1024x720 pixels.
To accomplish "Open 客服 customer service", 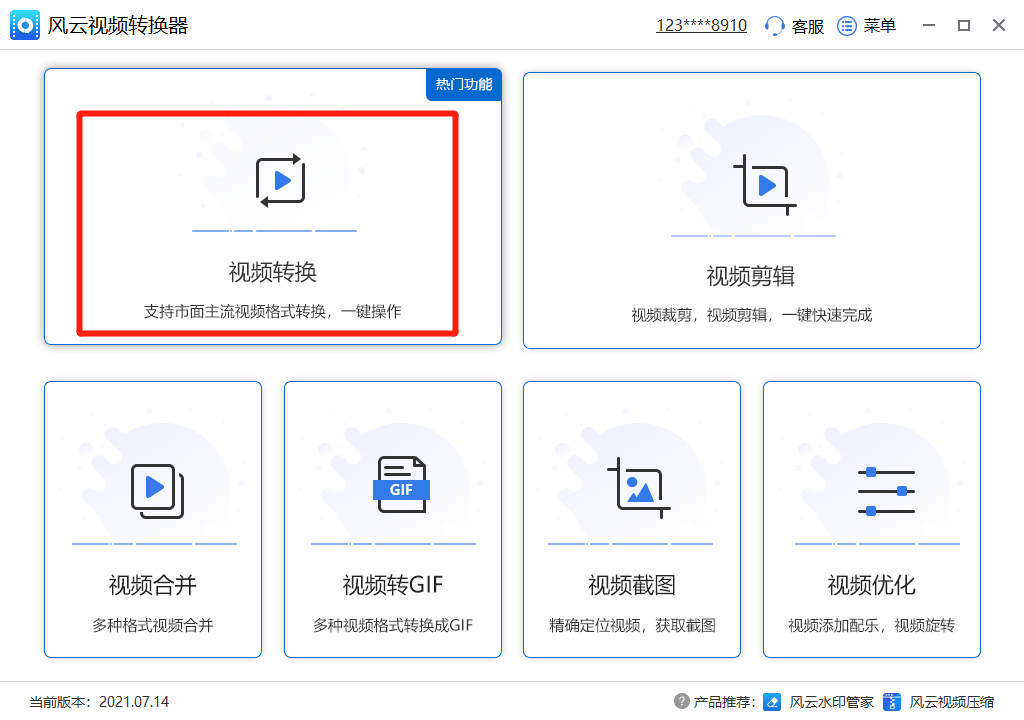I will [x=808, y=26].
